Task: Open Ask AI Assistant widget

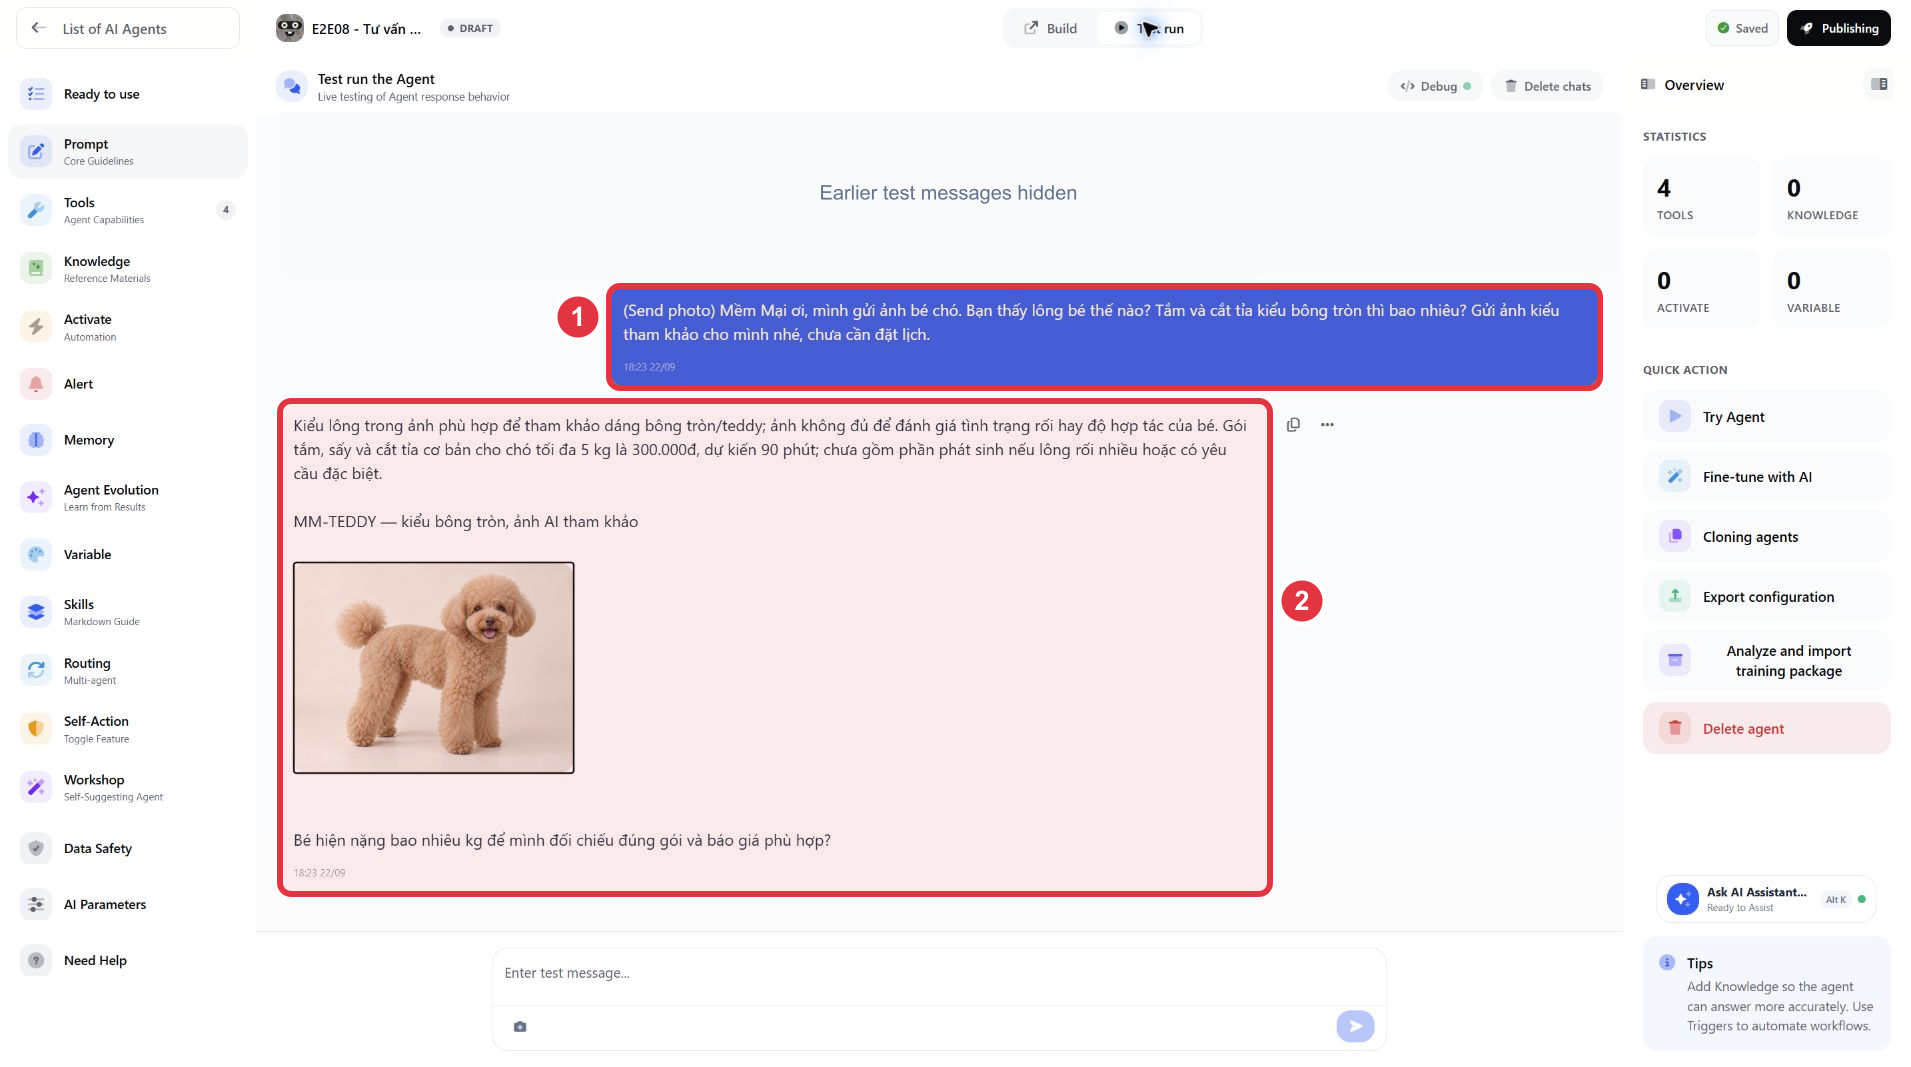Action: pos(1765,899)
